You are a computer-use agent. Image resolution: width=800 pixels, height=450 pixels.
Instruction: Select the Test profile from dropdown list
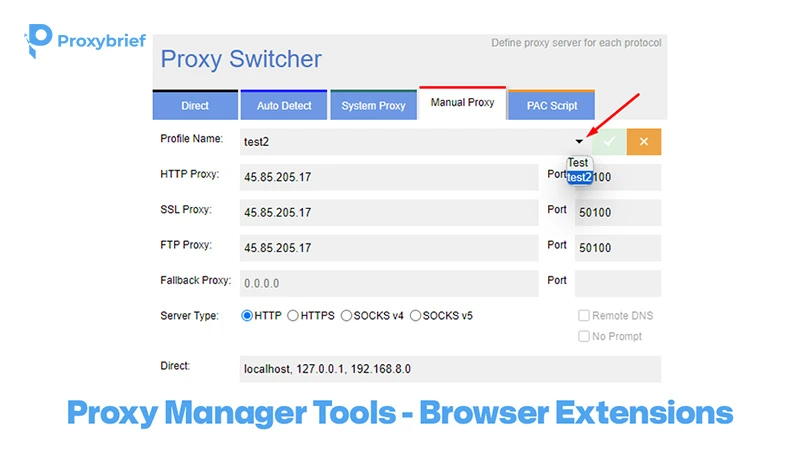[x=579, y=163]
